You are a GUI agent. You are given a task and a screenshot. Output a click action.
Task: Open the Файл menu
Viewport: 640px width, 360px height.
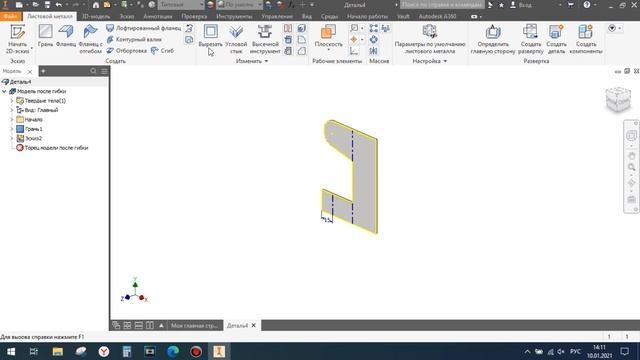[10, 16]
